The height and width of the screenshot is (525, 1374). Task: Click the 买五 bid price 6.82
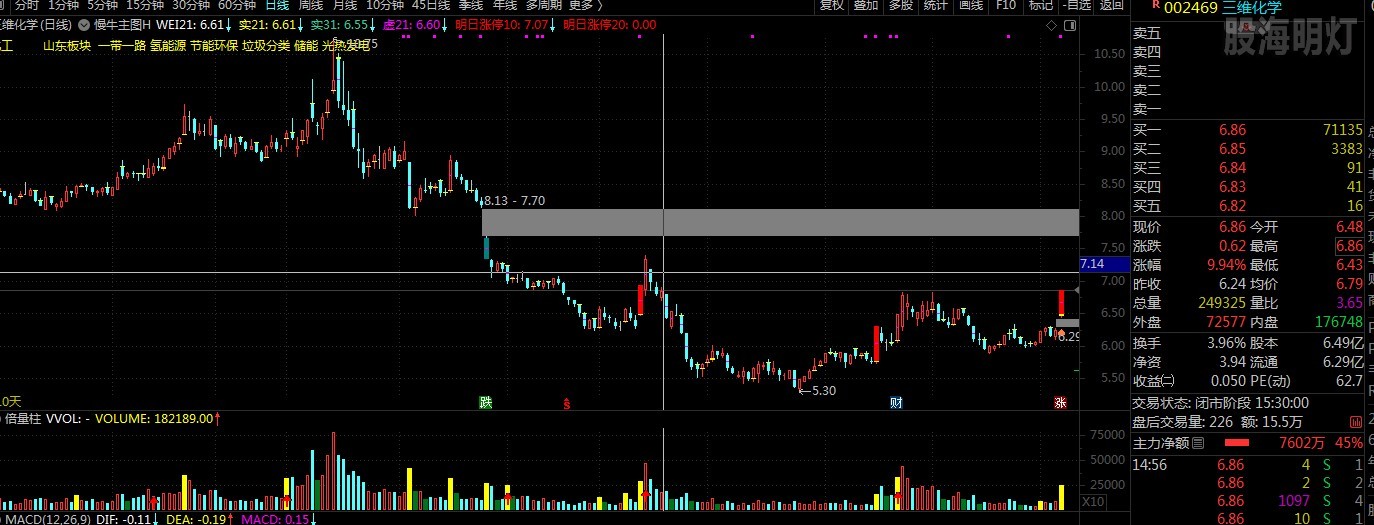pos(1232,206)
